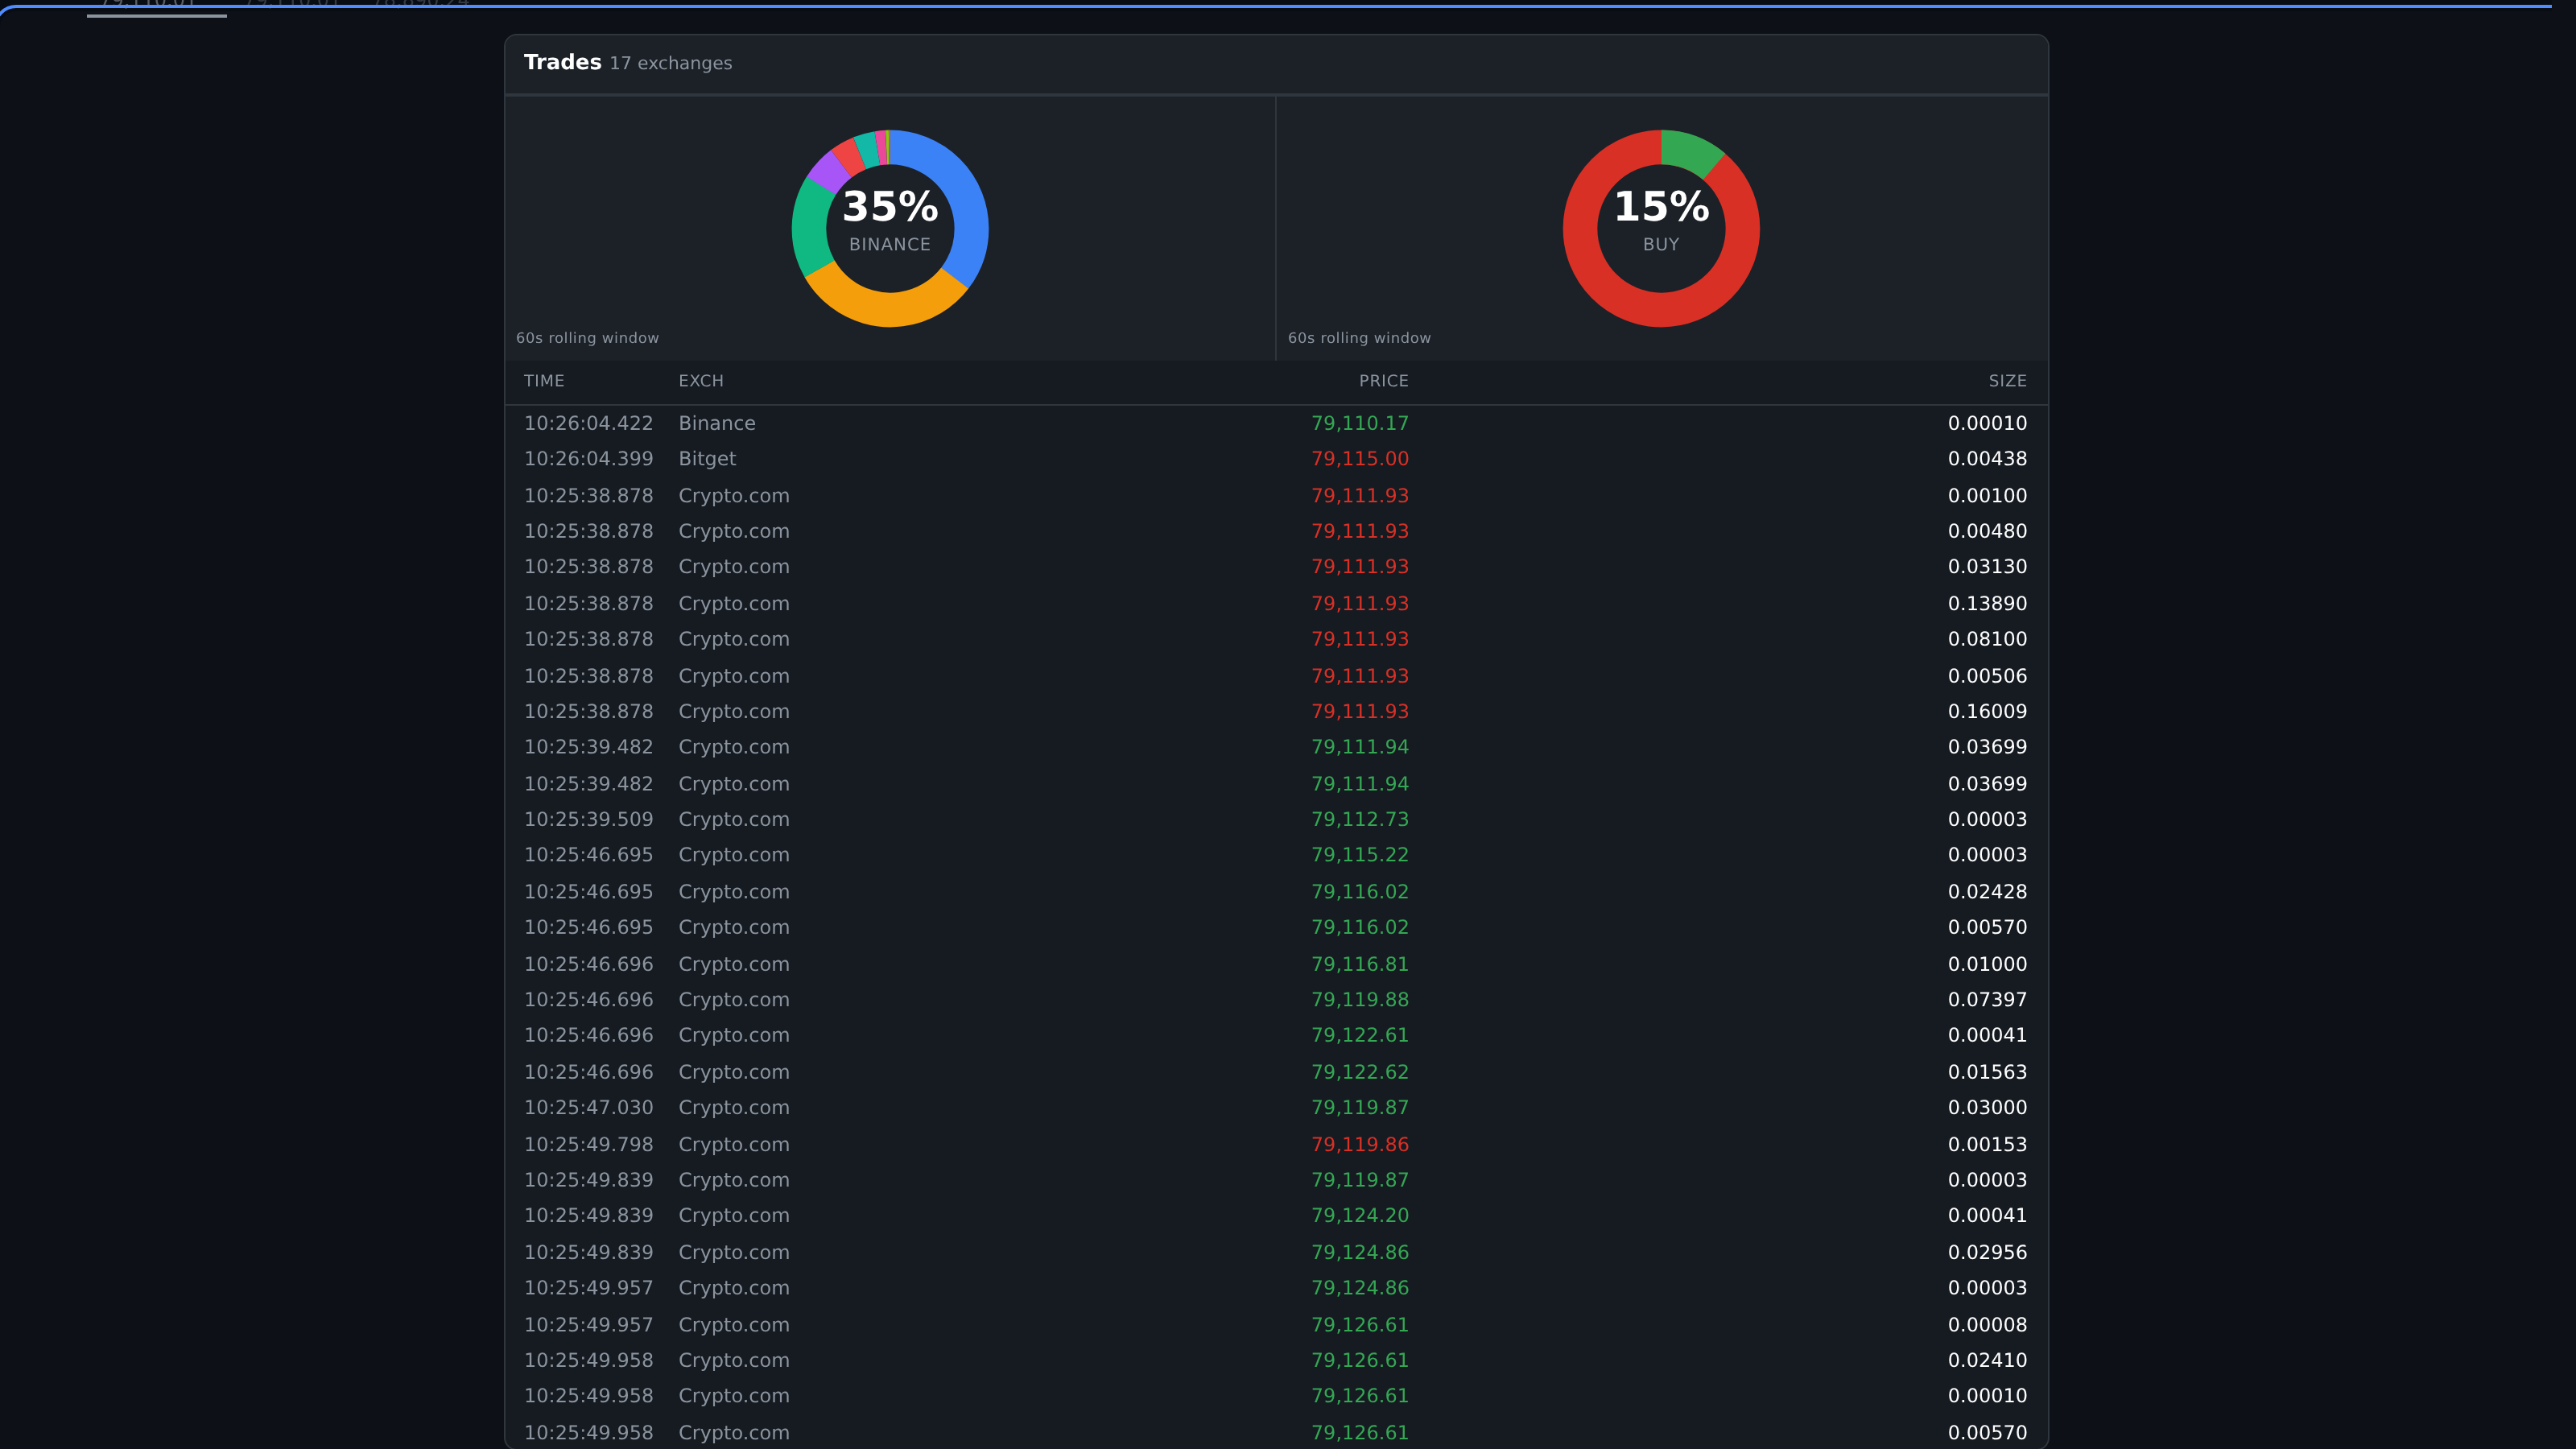This screenshot has width=2576, height=1449.
Task: Select the Binance trade row at 10:26:04.422
Action: 1276,423
